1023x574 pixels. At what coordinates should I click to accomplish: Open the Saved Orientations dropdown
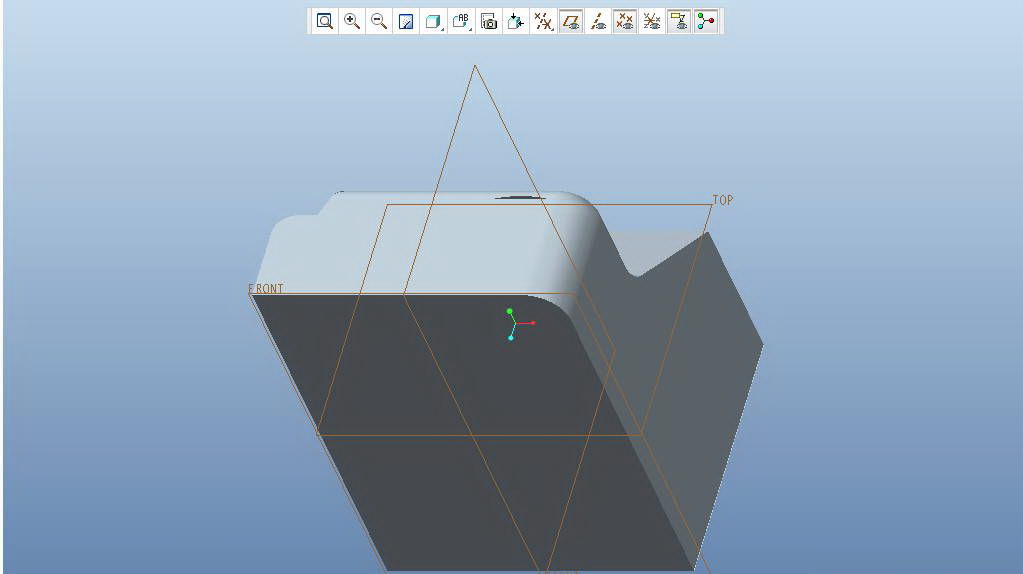(462, 21)
